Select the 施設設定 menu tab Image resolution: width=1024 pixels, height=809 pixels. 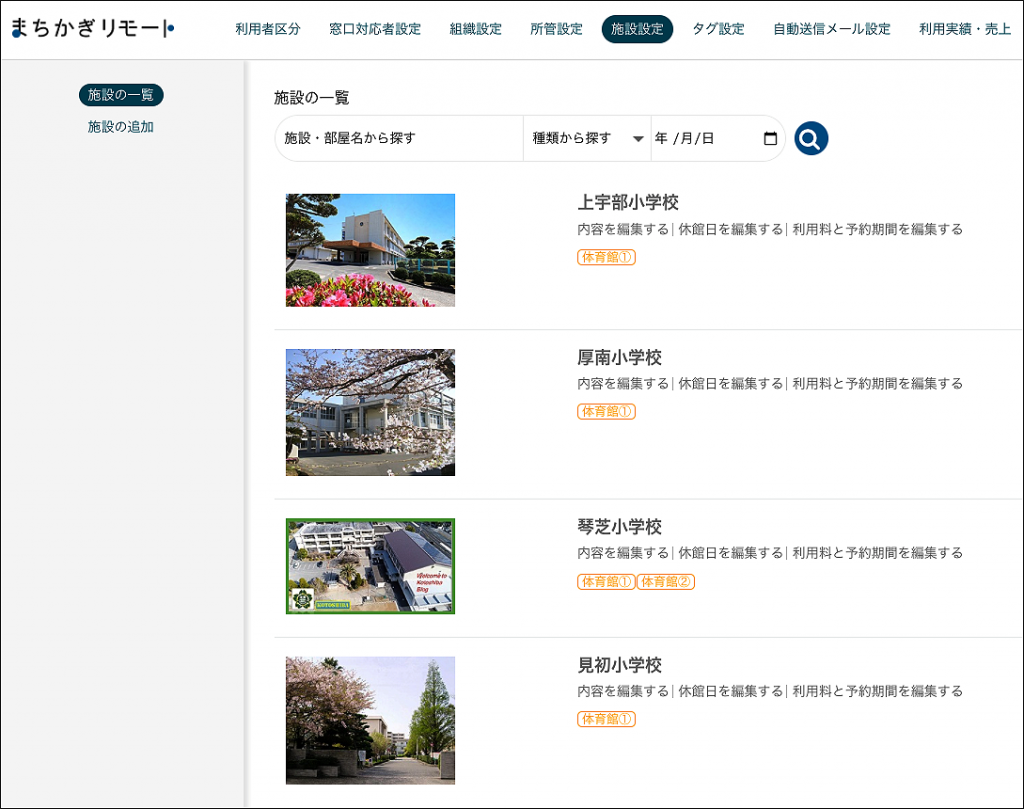(x=637, y=29)
